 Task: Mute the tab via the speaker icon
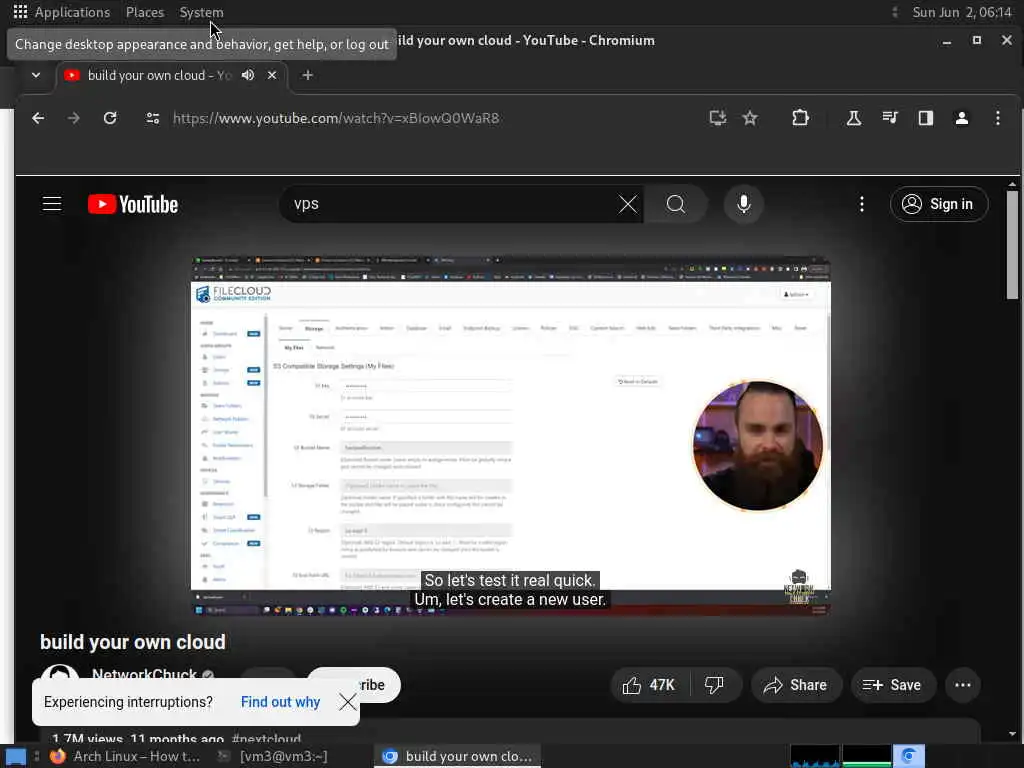[x=248, y=75]
